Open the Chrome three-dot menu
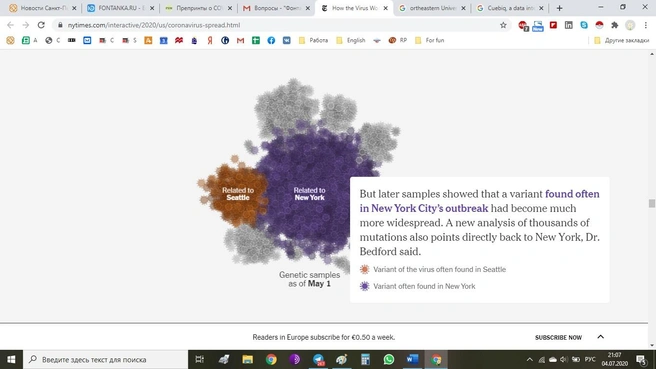Image resolution: width=656 pixels, height=369 pixels. tap(646, 25)
